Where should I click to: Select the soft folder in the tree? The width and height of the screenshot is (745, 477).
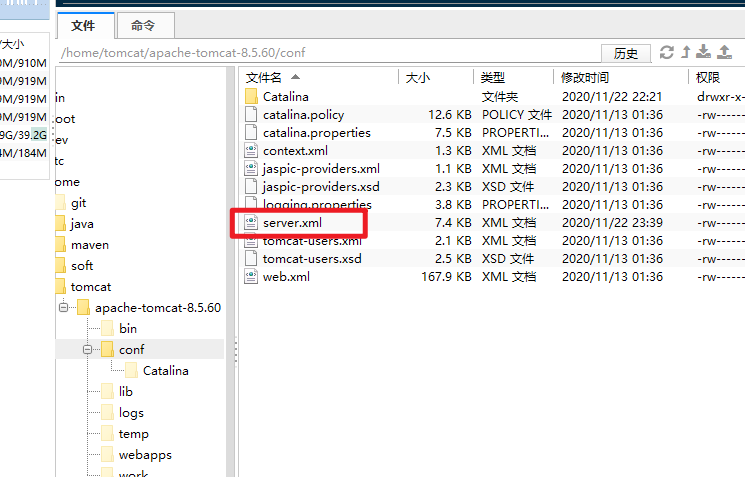click(x=82, y=266)
